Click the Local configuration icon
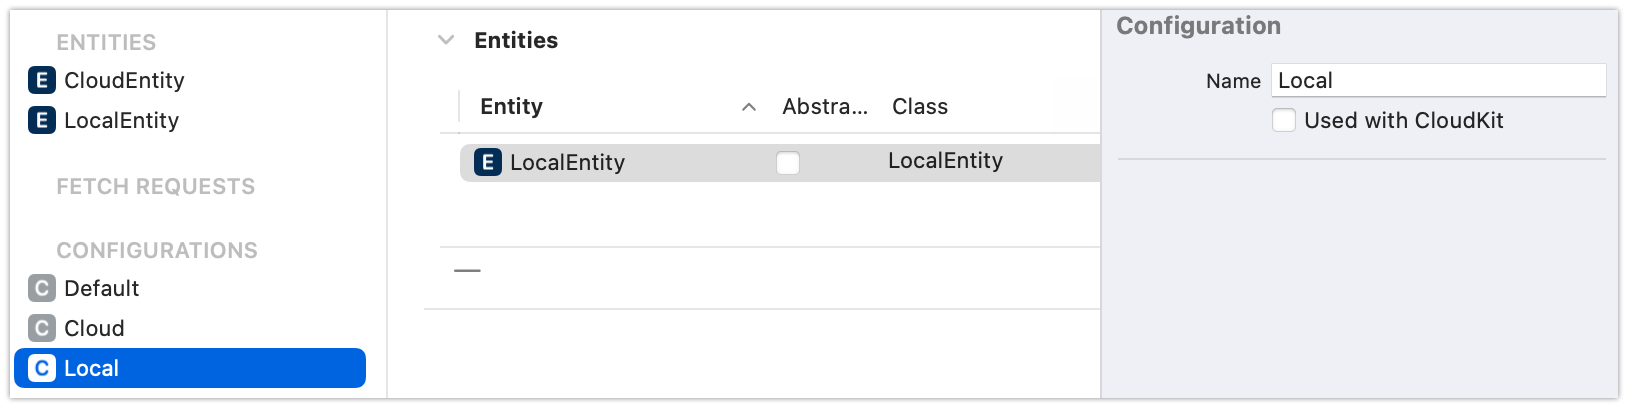 click(x=42, y=369)
